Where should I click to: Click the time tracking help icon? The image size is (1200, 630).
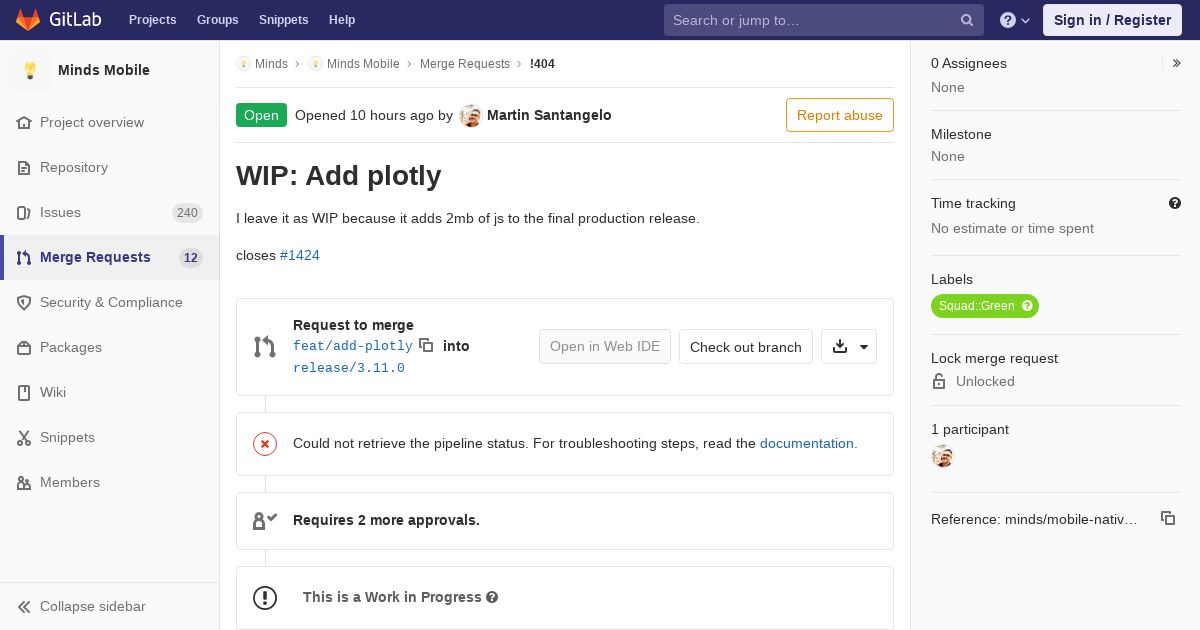click(x=1175, y=203)
